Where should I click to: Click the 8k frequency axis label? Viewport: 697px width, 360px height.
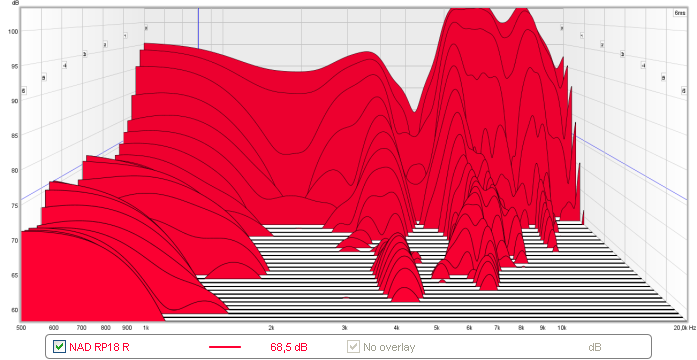click(x=521, y=328)
